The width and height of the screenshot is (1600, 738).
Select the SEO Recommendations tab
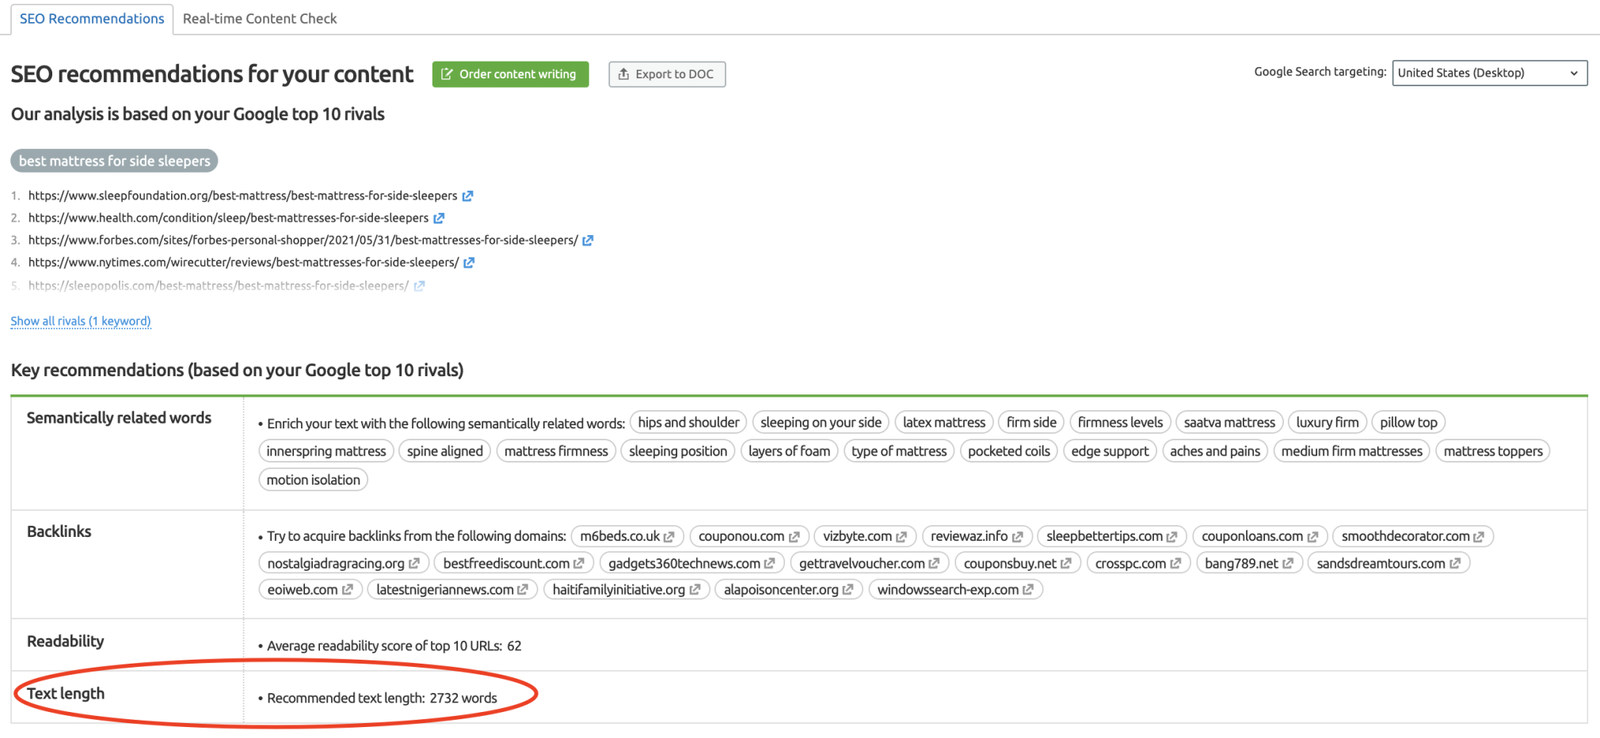point(92,18)
